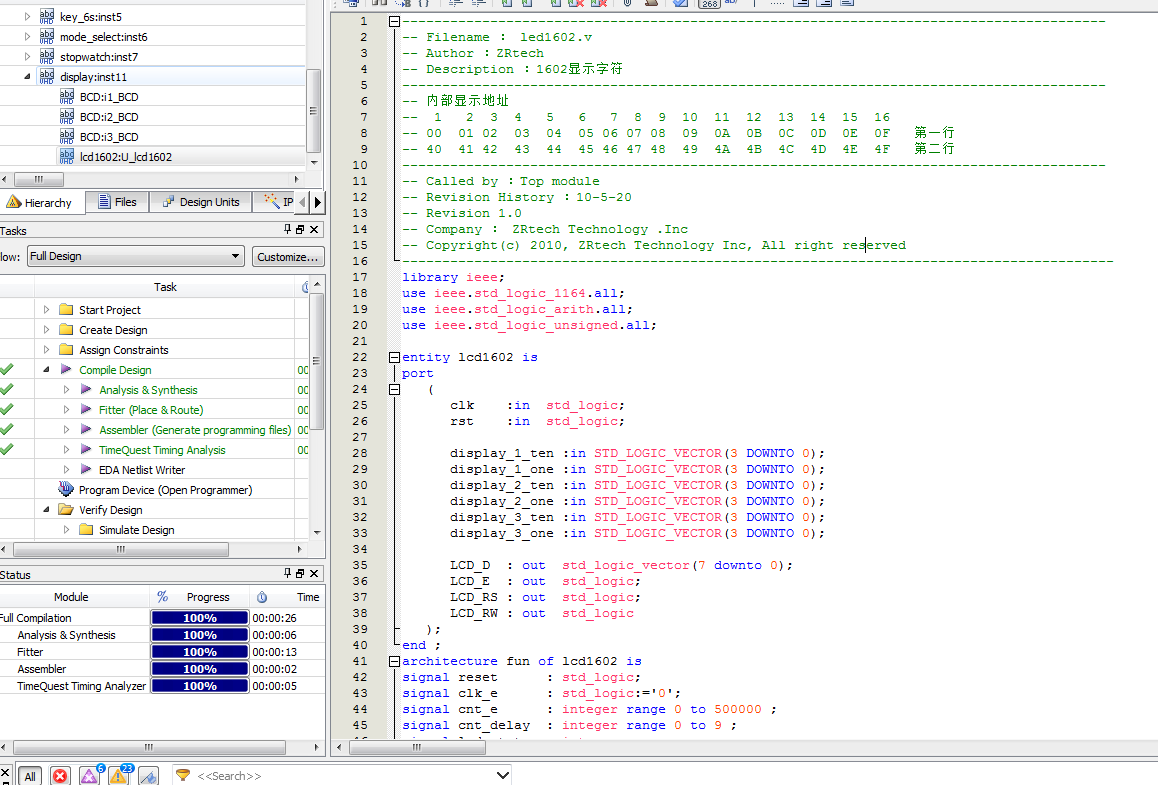The width and height of the screenshot is (1158, 785).
Task: Switch to the Files tab
Action: tap(117, 202)
